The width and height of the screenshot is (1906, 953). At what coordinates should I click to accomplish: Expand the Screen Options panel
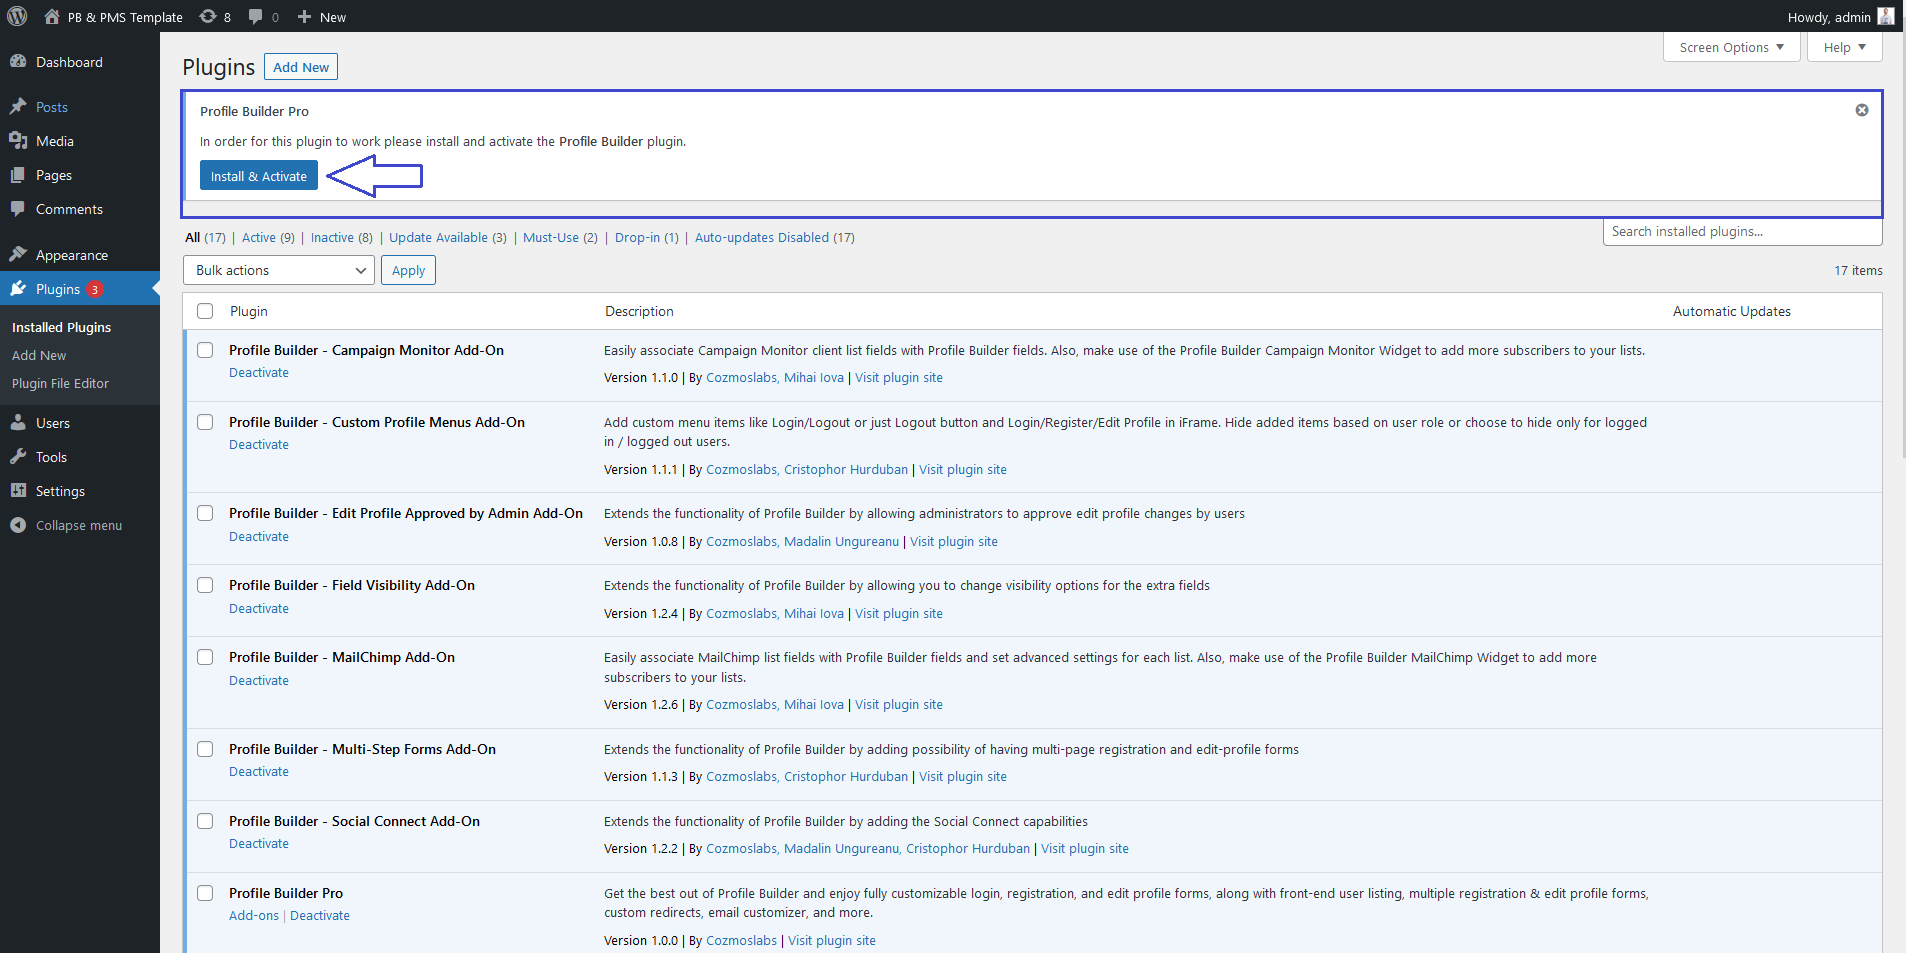point(1731,47)
